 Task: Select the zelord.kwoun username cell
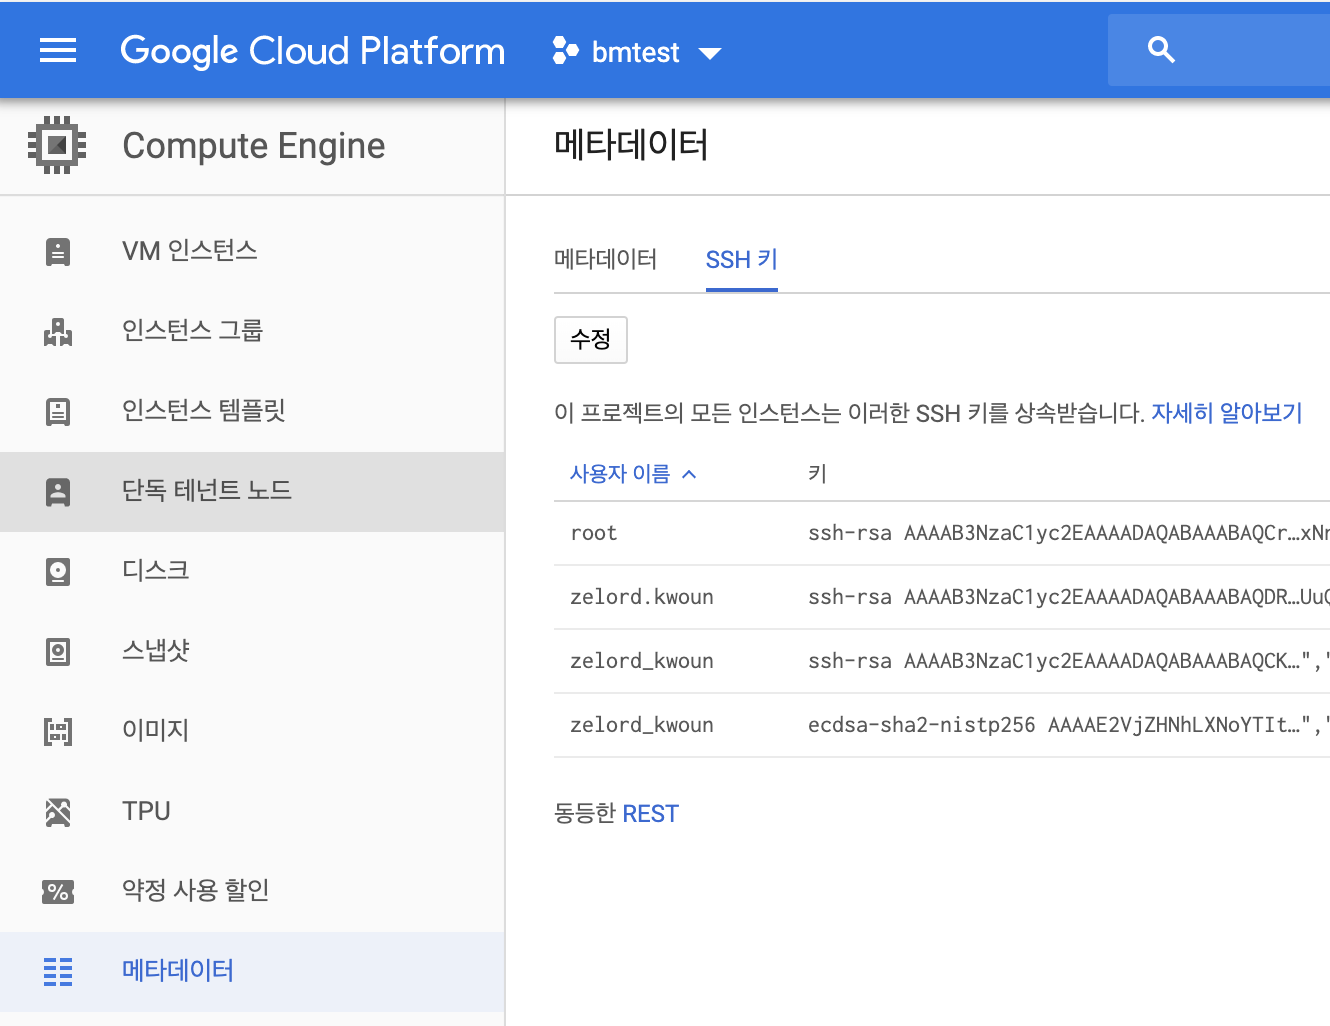point(642,597)
